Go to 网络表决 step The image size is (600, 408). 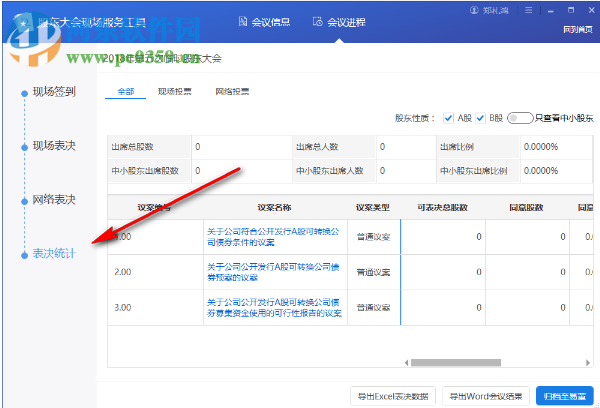(54, 200)
